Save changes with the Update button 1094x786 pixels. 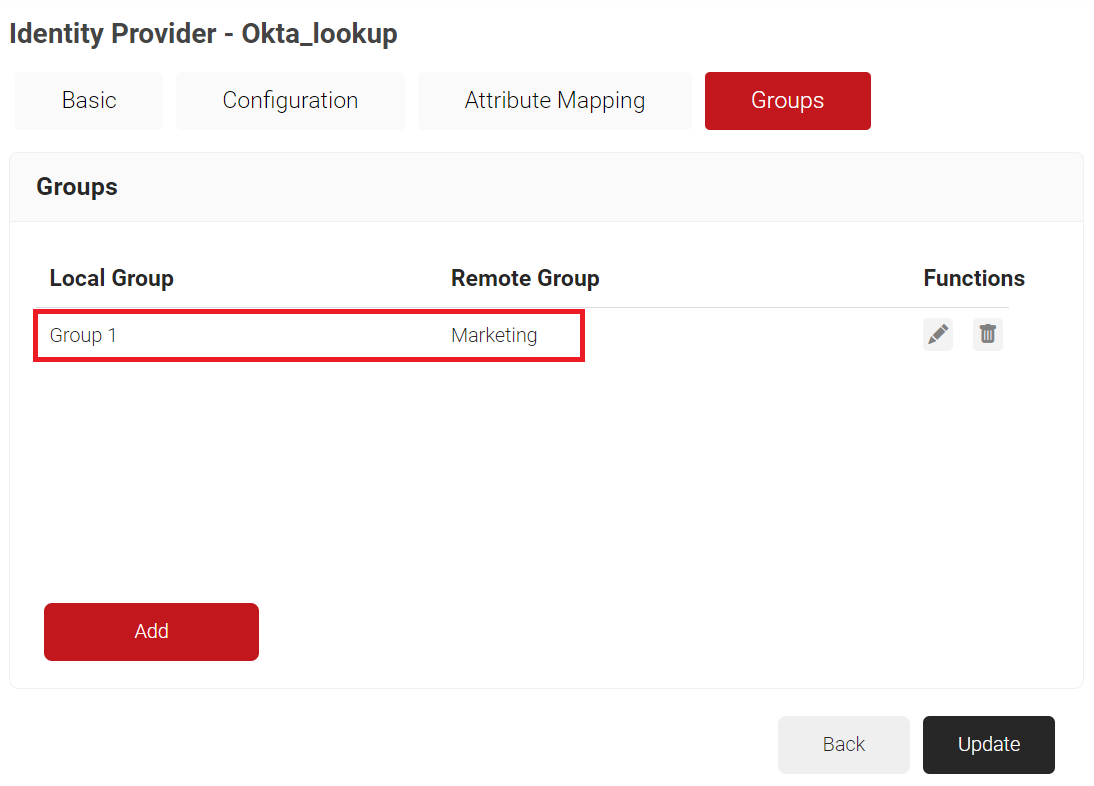[988, 745]
